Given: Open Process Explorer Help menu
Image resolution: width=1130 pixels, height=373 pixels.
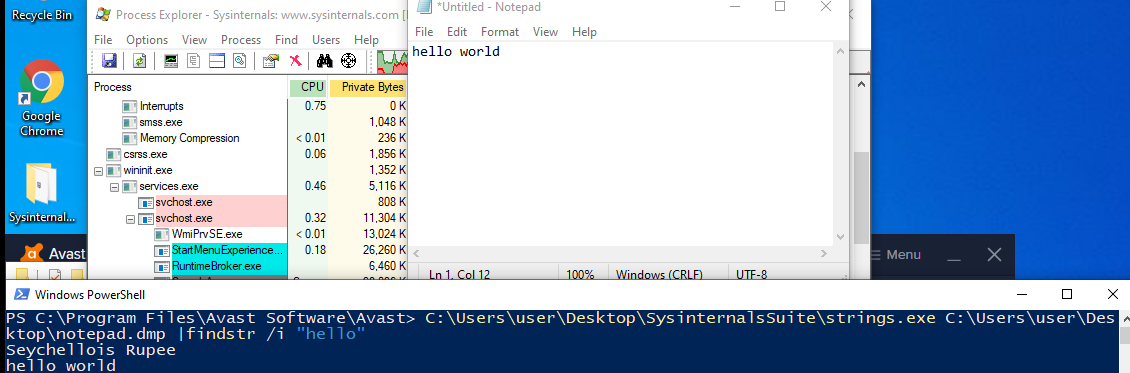Looking at the screenshot, I should [x=366, y=40].
